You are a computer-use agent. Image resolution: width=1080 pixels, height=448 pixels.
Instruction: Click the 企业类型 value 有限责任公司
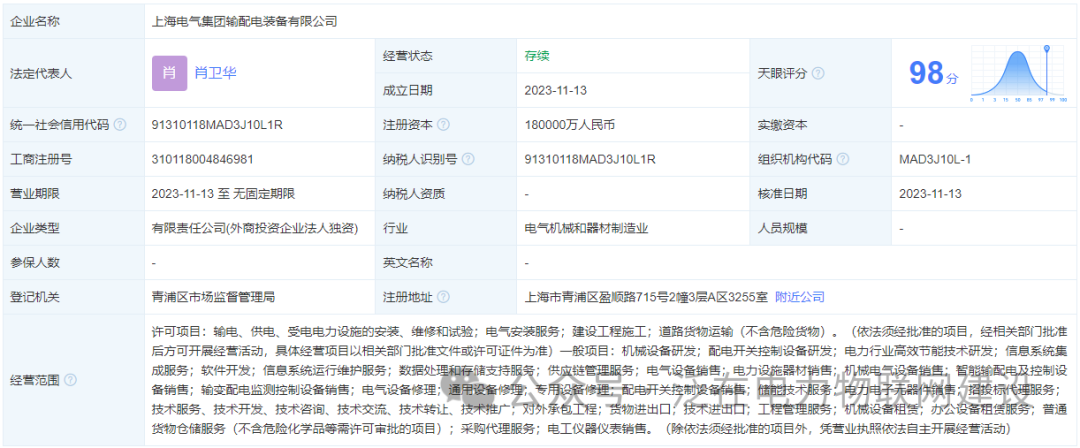click(x=255, y=228)
